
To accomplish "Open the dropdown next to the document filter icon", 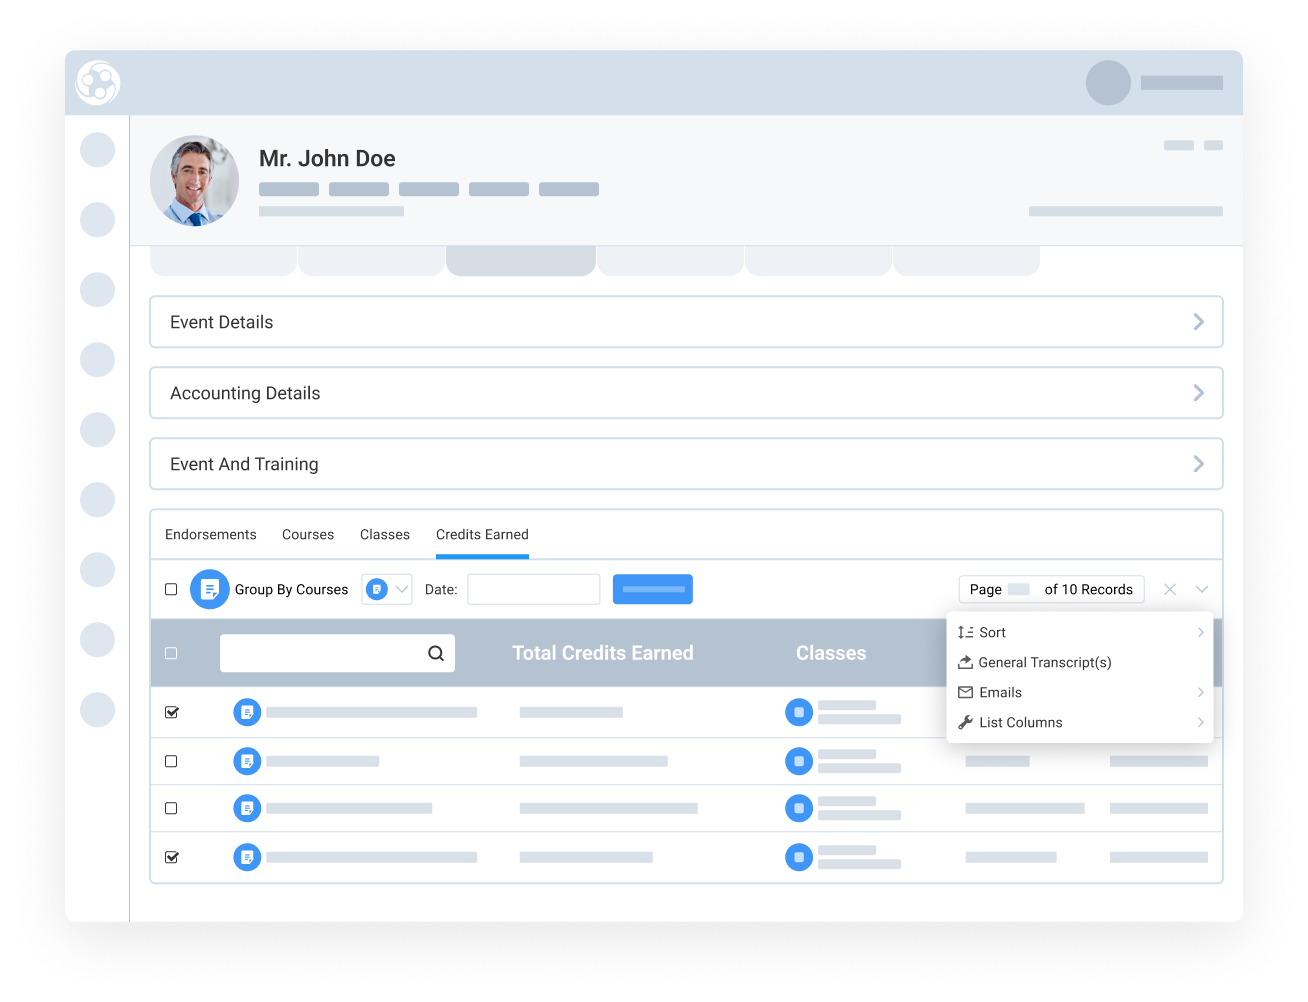I will [400, 589].
